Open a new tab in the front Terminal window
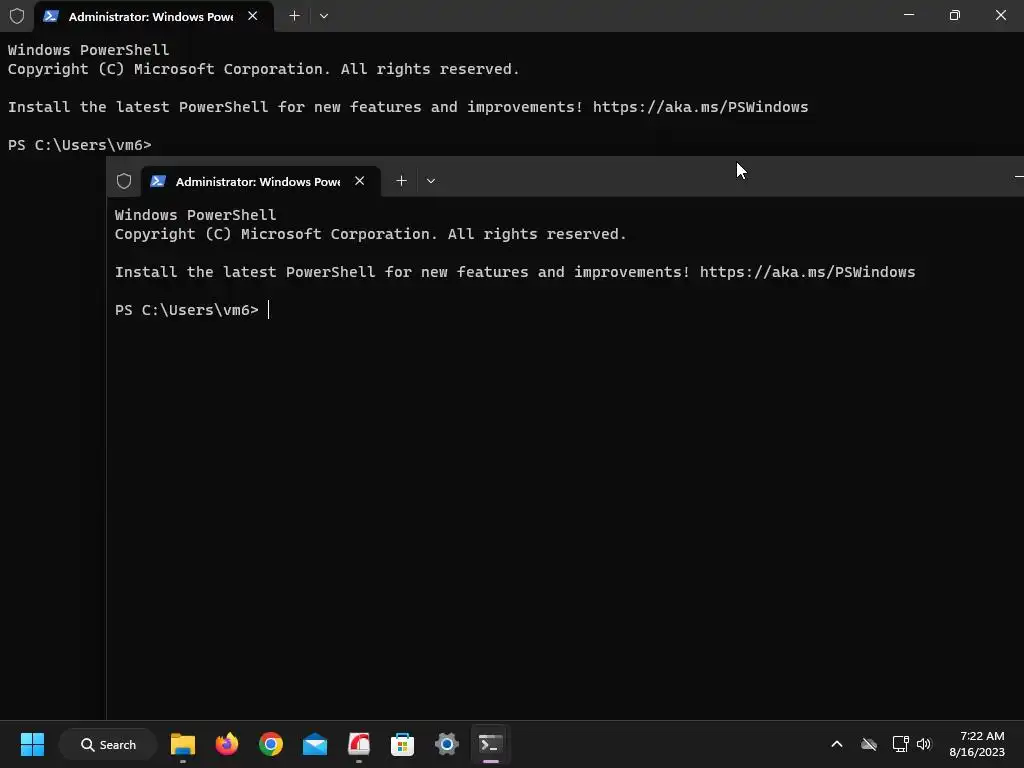Image resolution: width=1024 pixels, height=768 pixels. [x=402, y=181]
